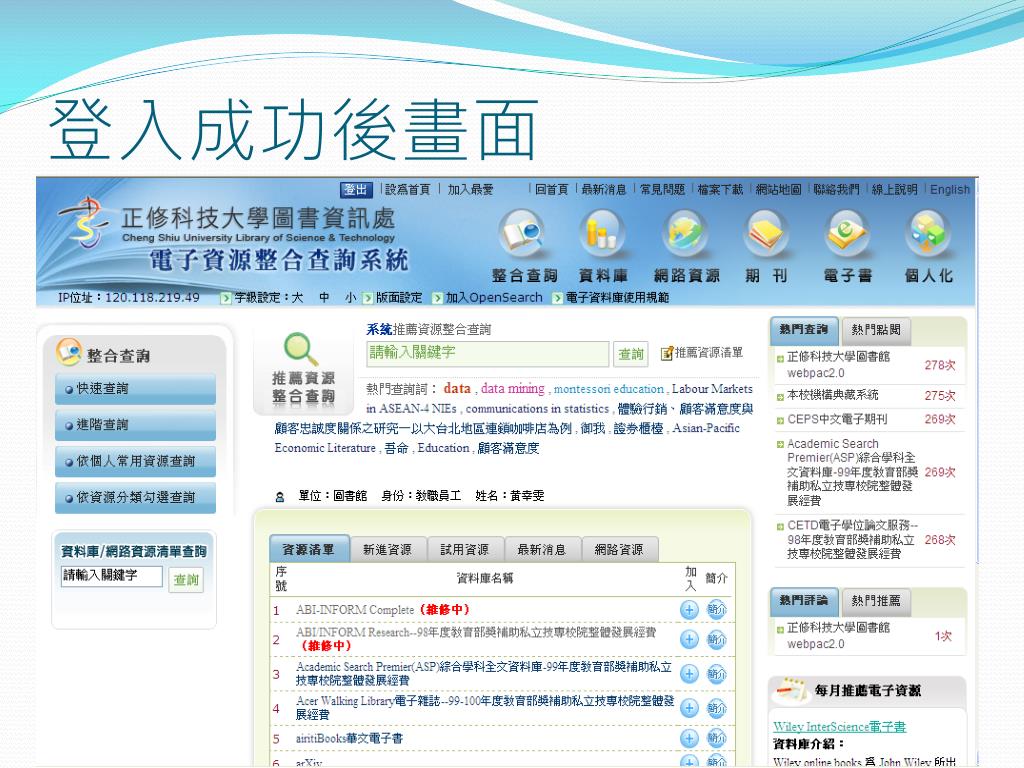Screen dimensions: 1024x768
Task: Switch to the 新進資源 tab
Action: (388, 549)
